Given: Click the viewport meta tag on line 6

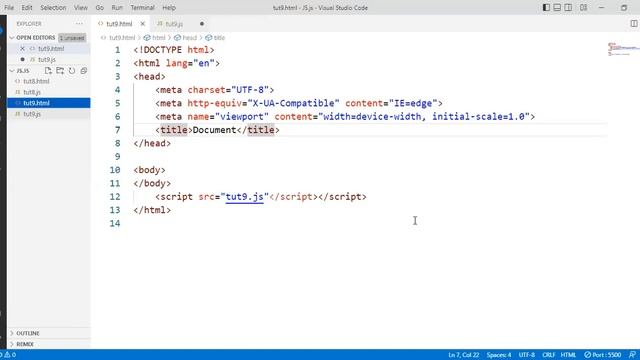Looking at the screenshot, I should 345,117.
